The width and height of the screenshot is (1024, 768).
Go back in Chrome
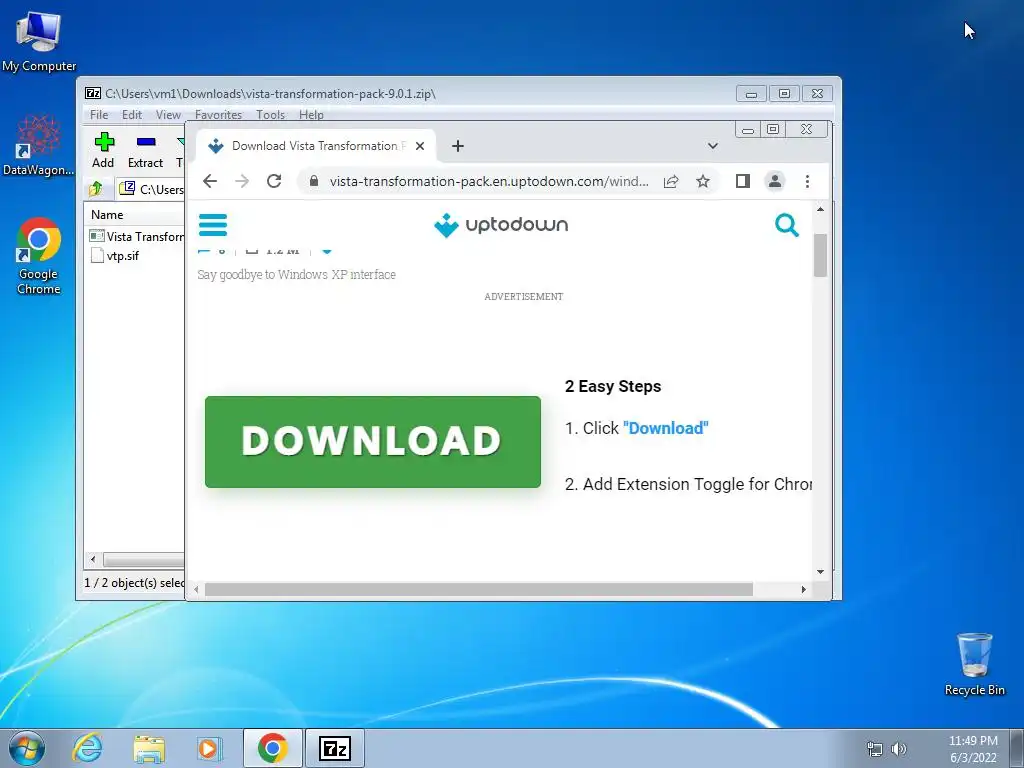[209, 181]
